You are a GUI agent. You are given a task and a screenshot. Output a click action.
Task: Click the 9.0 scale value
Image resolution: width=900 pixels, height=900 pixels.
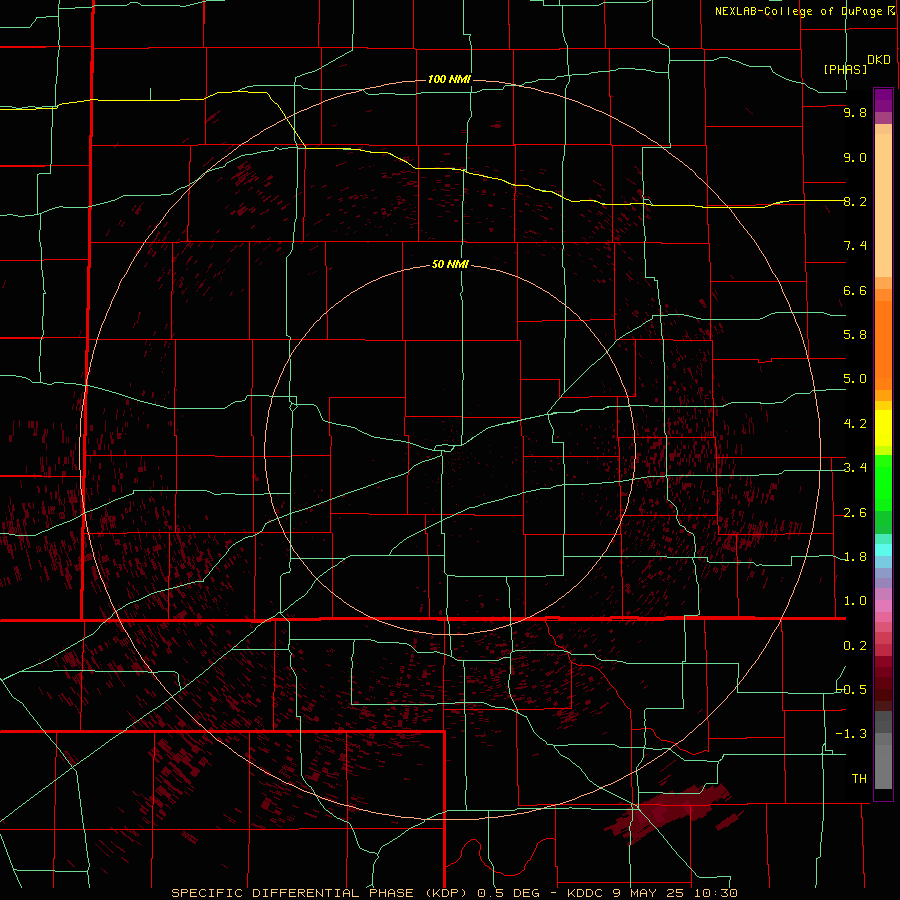point(855,157)
